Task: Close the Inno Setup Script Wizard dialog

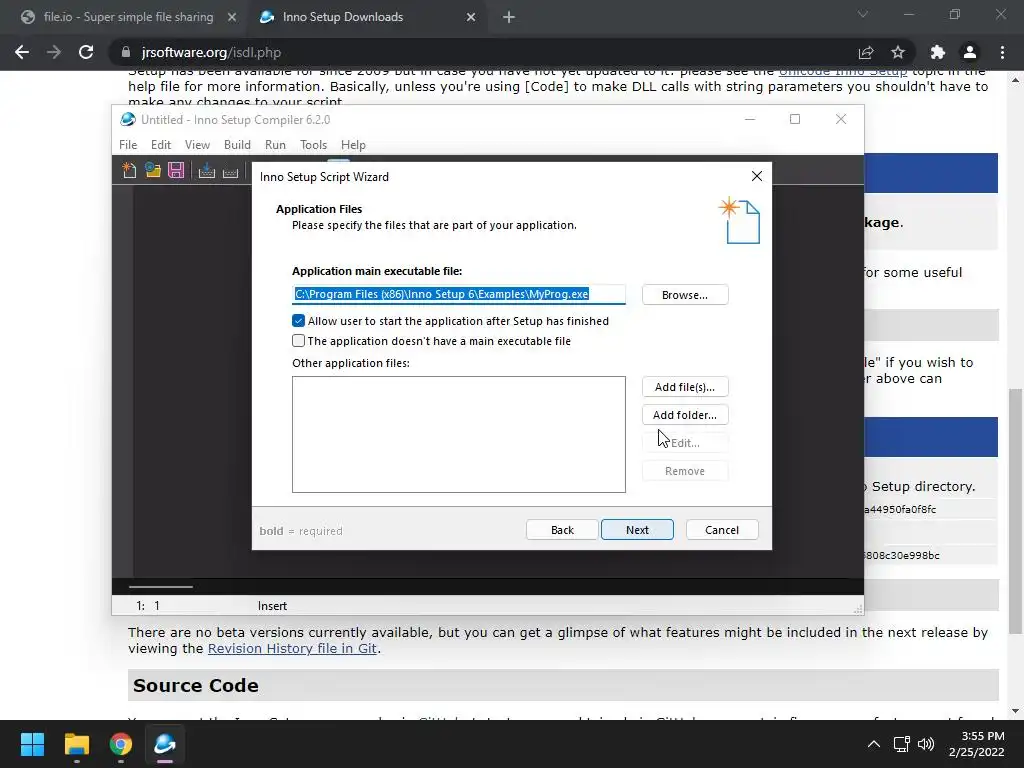Action: coord(756,176)
